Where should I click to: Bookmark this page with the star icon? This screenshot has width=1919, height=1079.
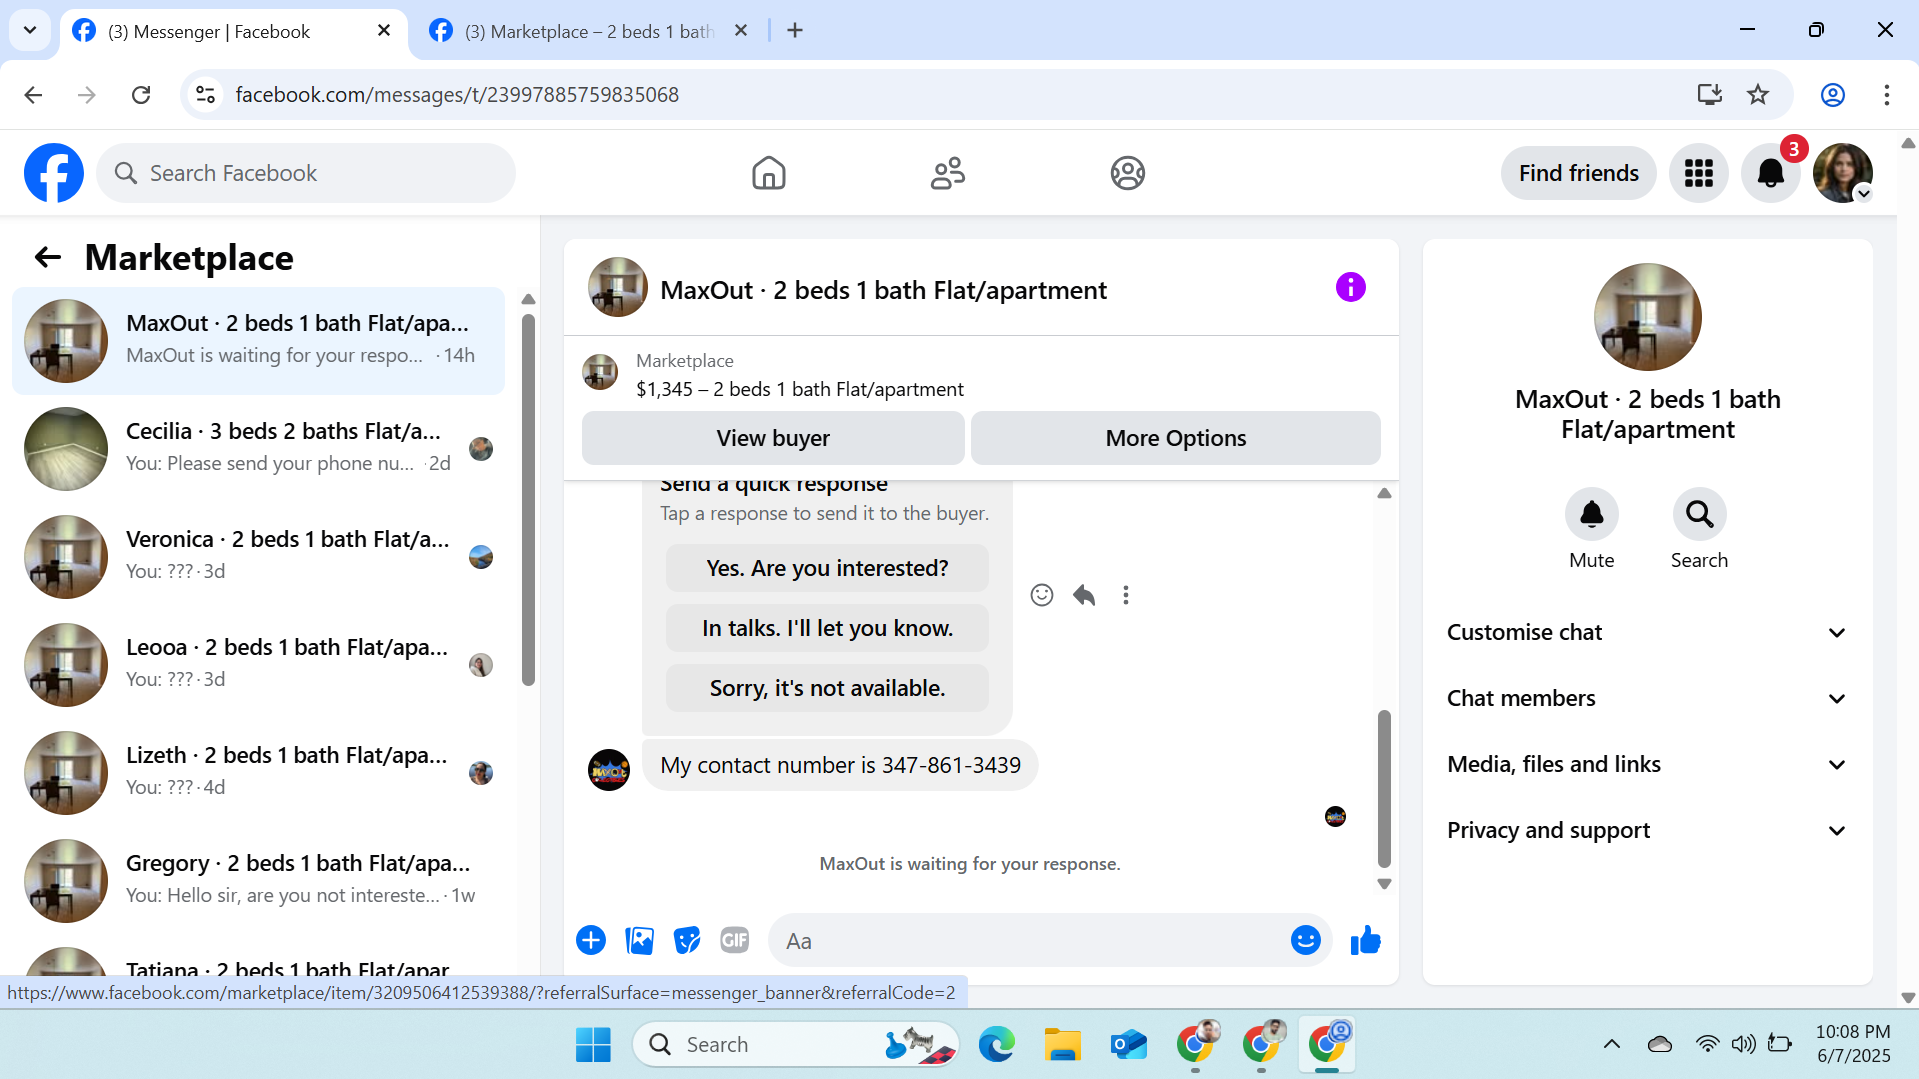coord(1758,95)
